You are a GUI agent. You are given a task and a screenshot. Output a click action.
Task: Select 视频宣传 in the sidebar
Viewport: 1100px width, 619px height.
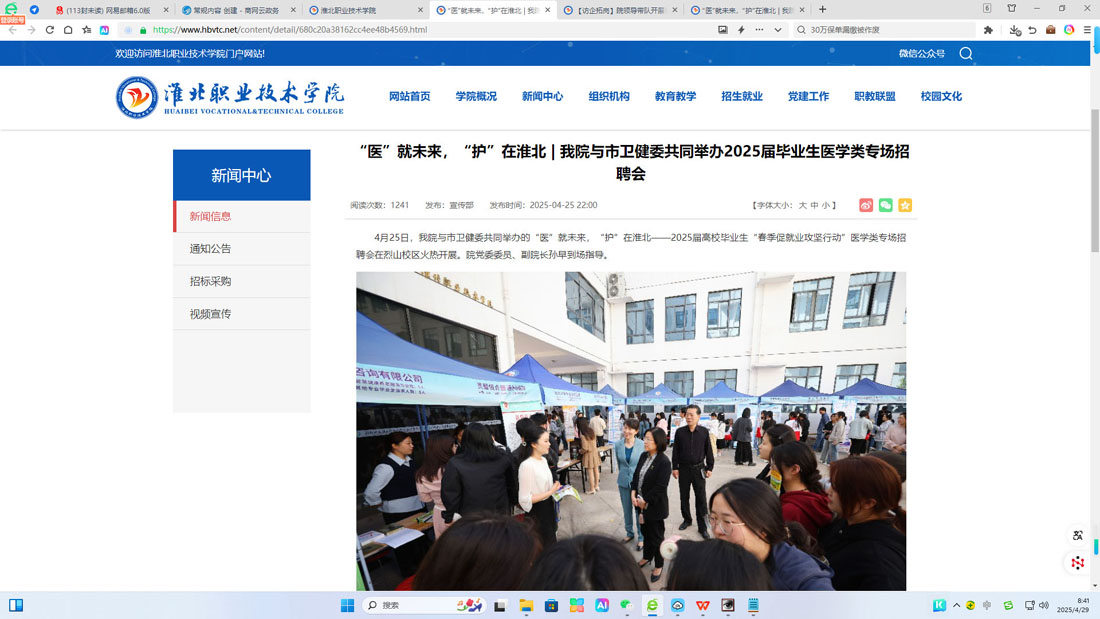click(x=241, y=314)
